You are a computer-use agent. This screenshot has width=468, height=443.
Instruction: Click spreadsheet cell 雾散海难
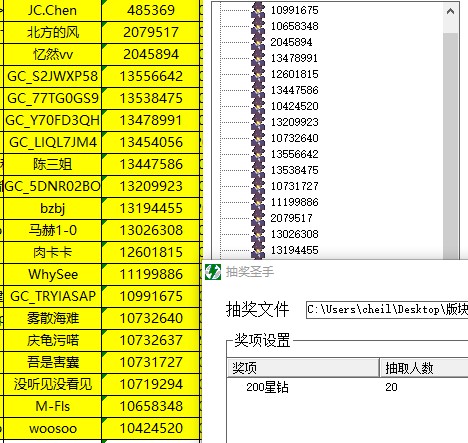pos(52,318)
